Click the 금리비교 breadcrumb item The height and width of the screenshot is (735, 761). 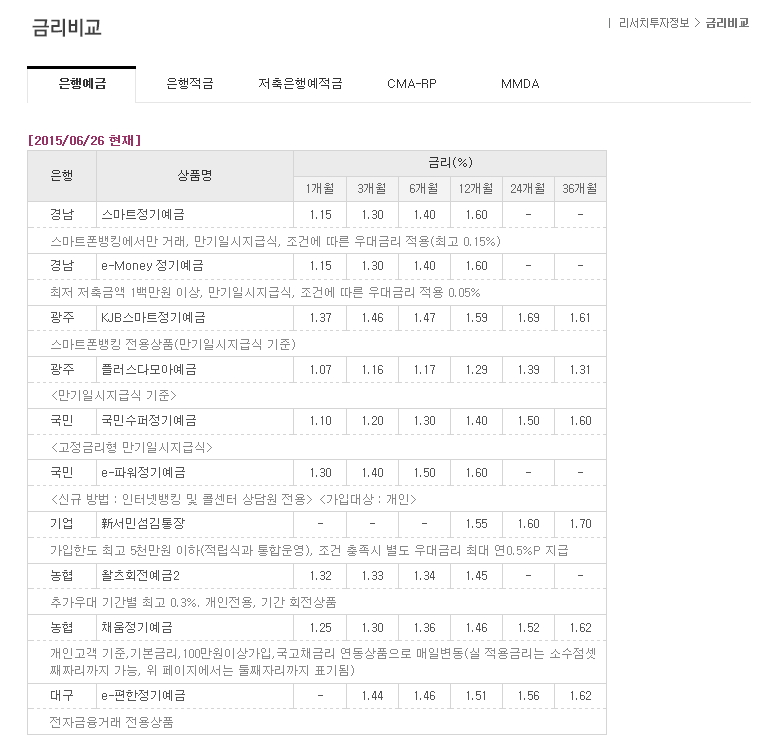pos(727,22)
